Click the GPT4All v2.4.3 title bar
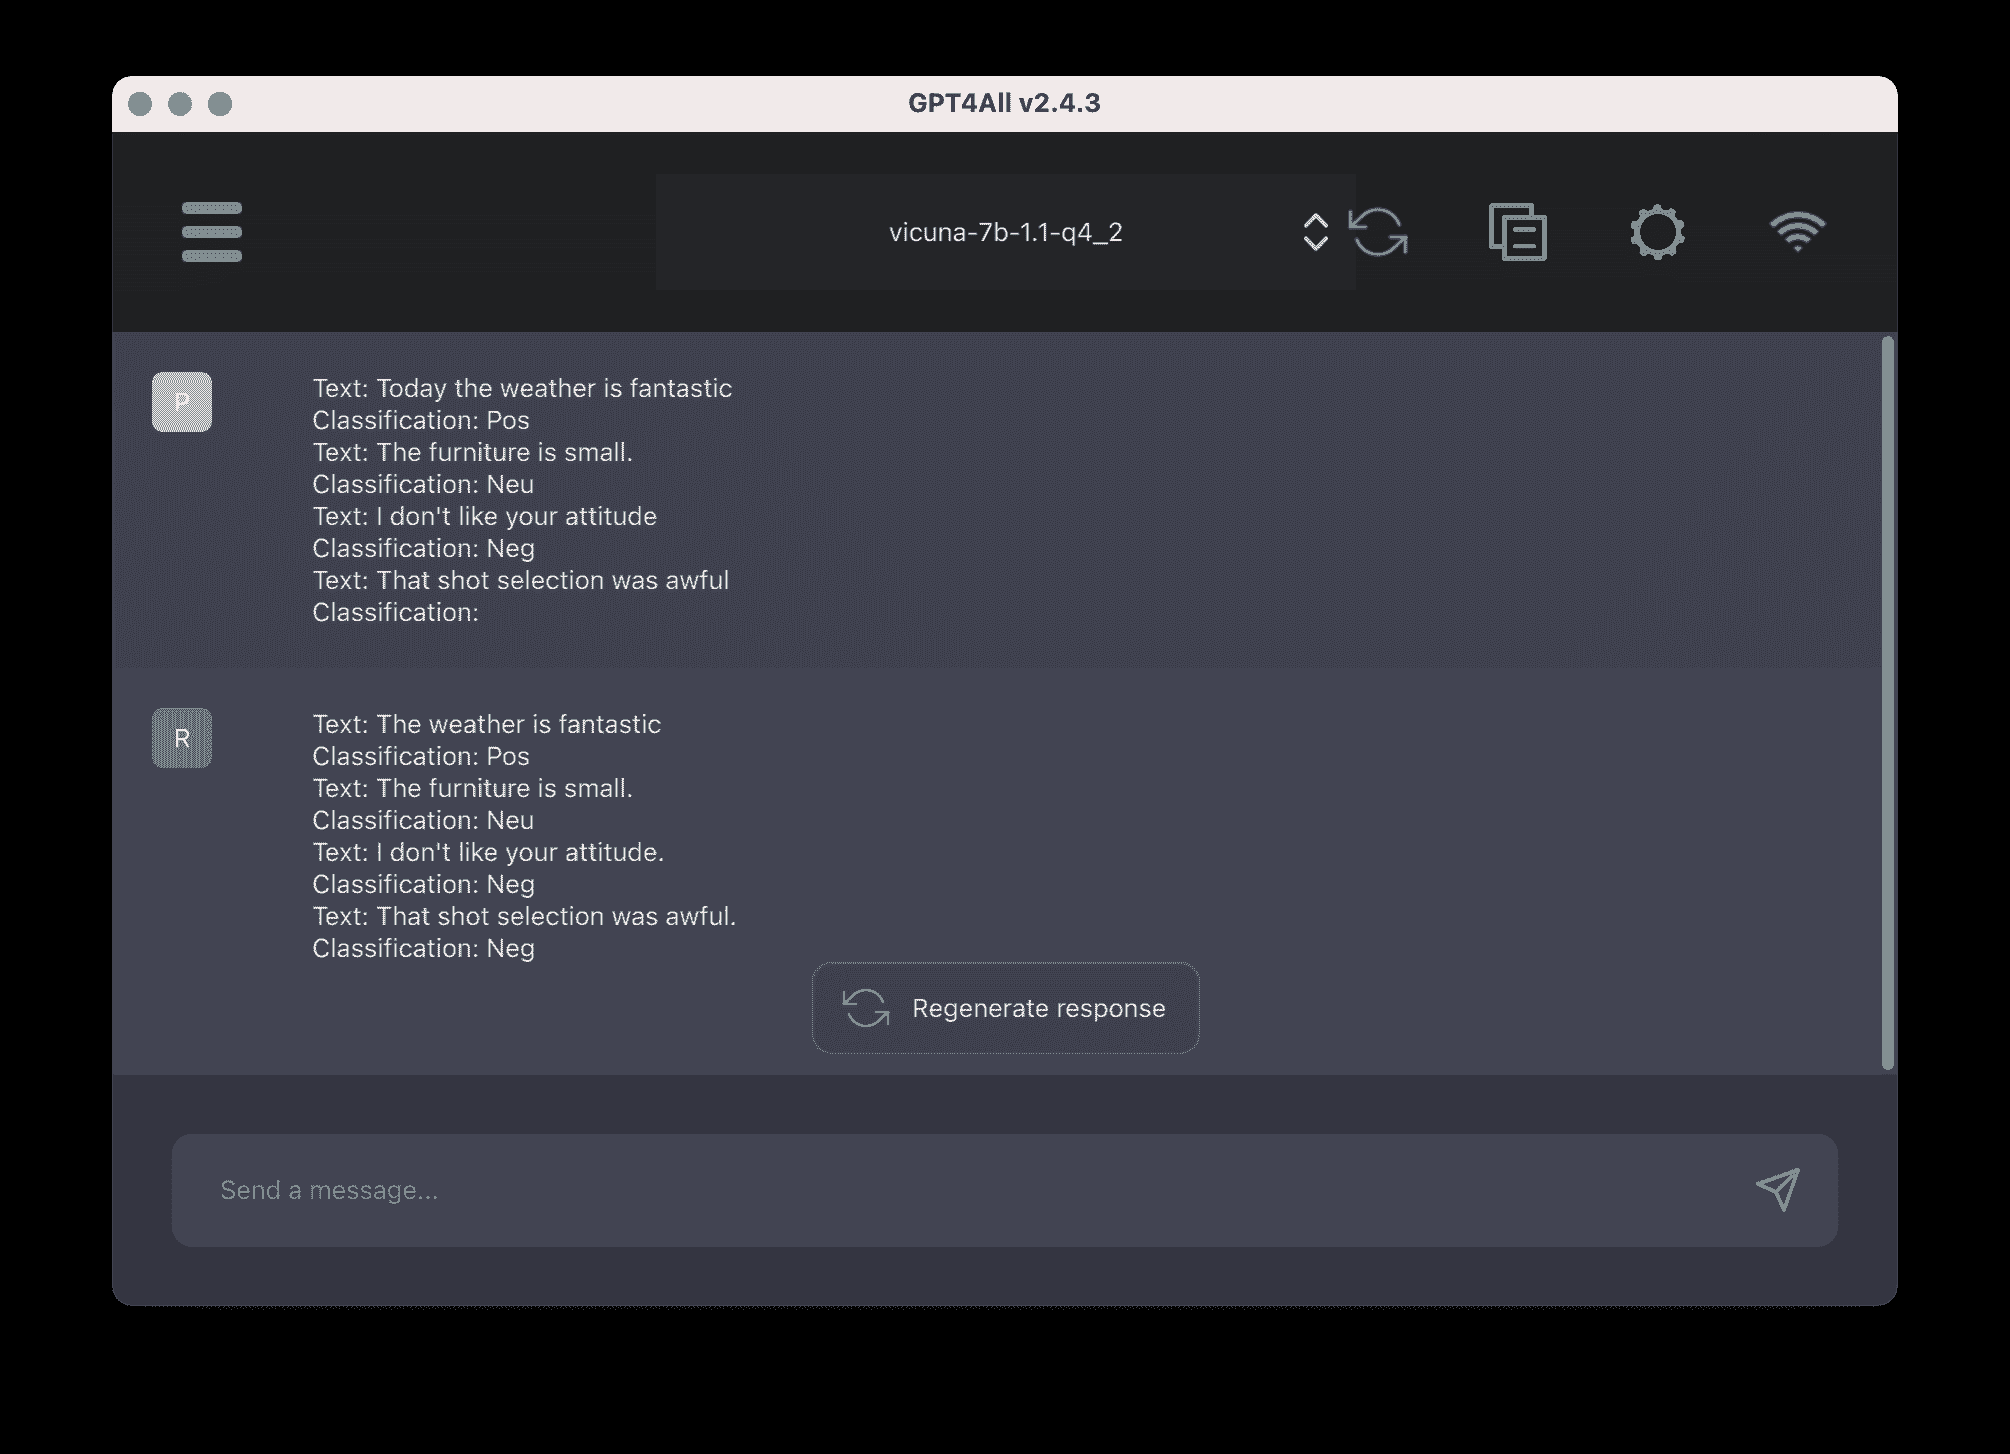 pyautogui.click(x=1004, y=103)
